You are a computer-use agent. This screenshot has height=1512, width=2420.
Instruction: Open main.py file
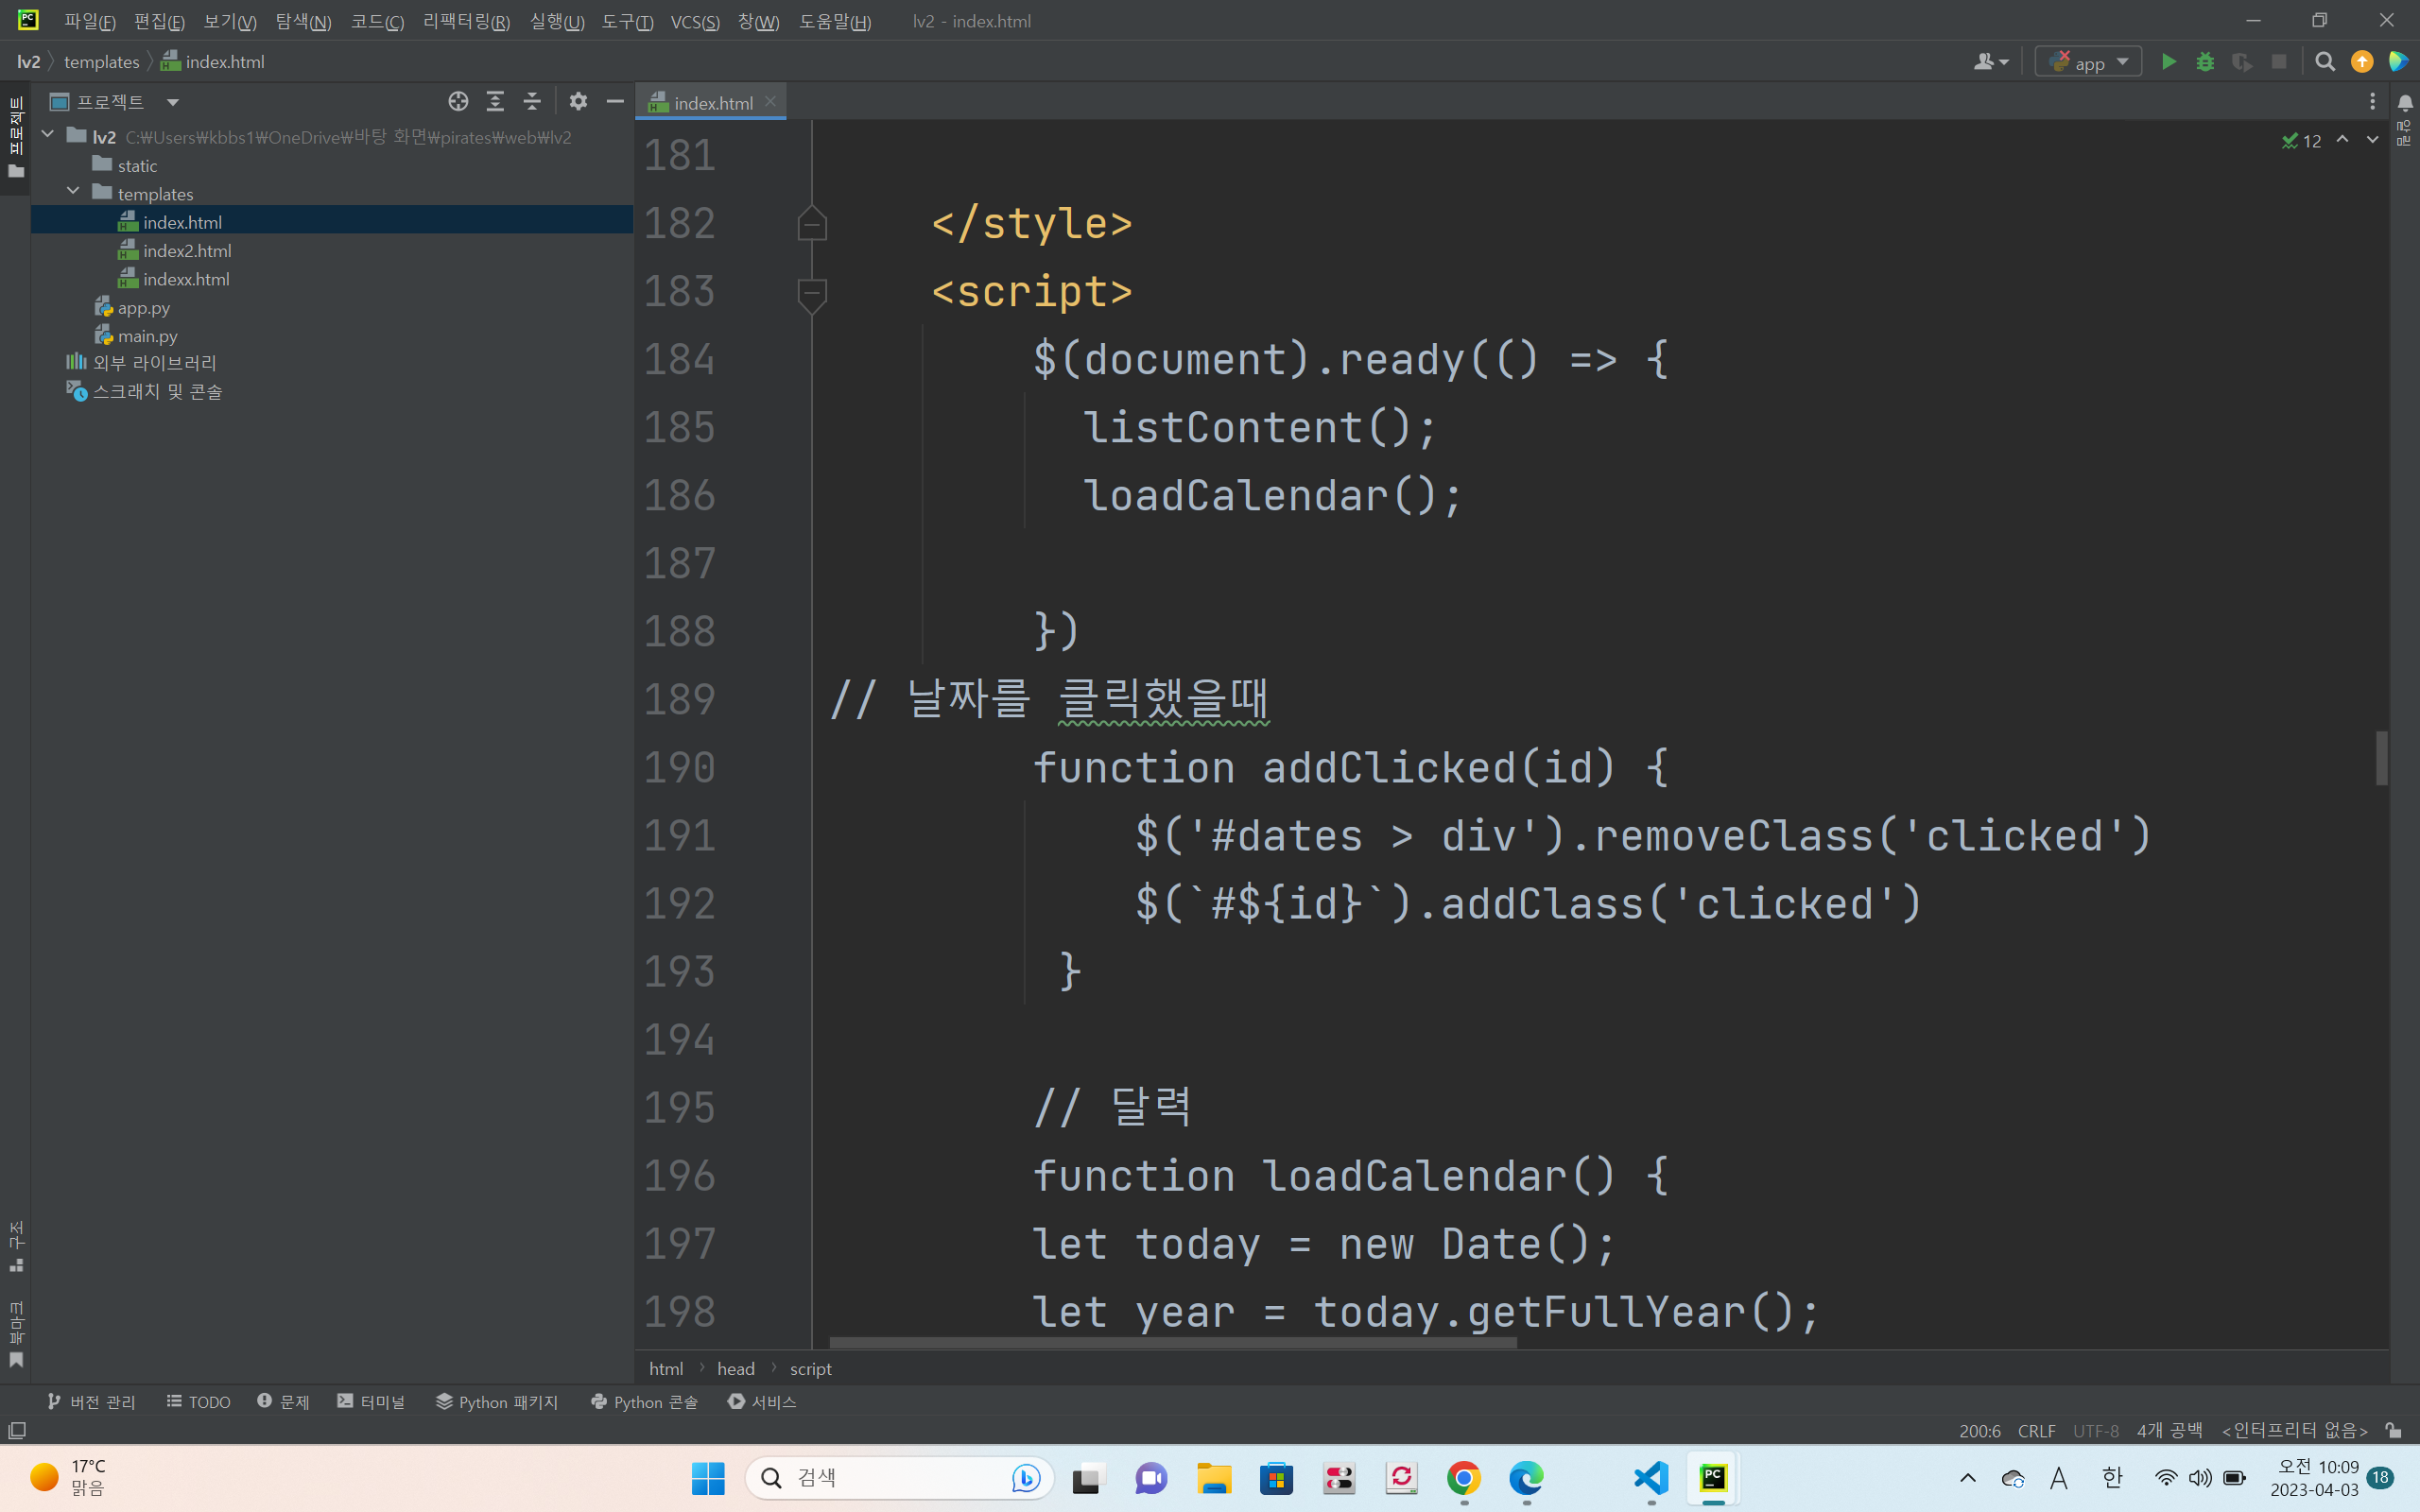pos(147,336)
